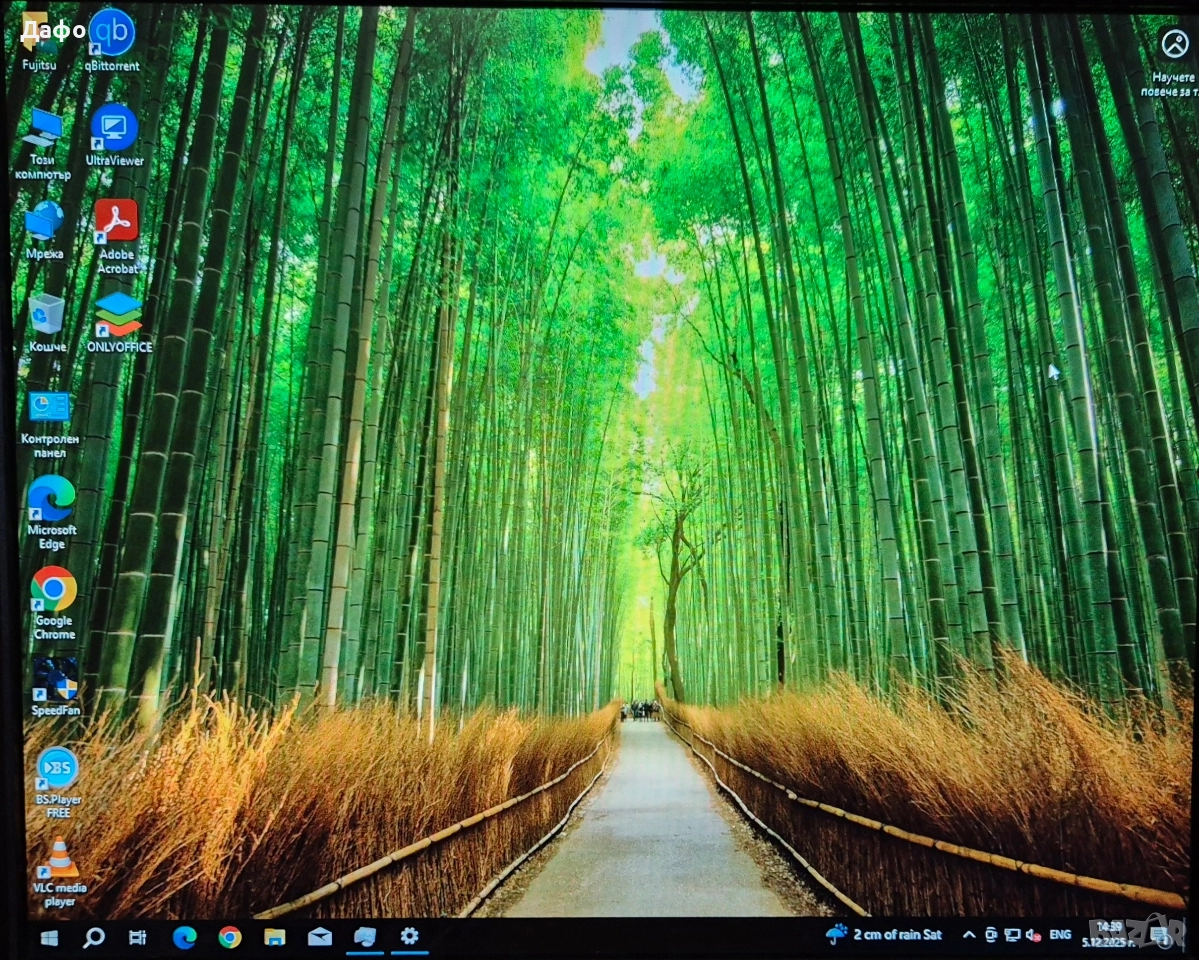
Task: Open Task View in the taskbar
Action: [x=138, y=937]
